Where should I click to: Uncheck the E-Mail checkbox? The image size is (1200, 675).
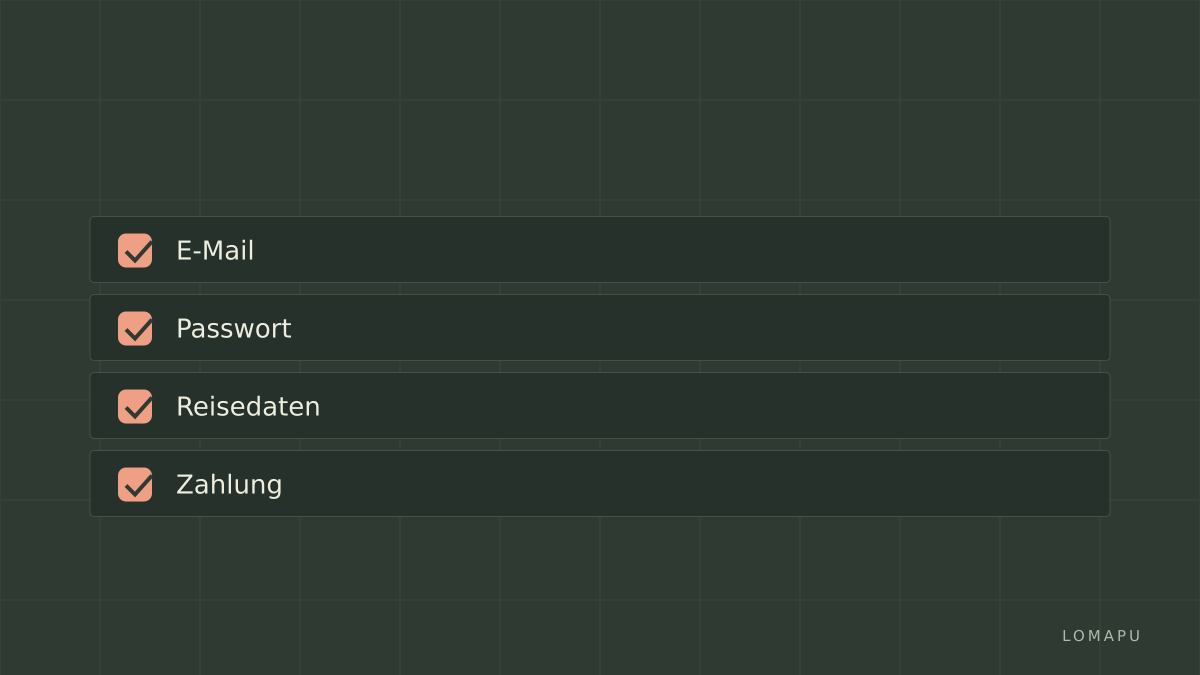[135, 250]
